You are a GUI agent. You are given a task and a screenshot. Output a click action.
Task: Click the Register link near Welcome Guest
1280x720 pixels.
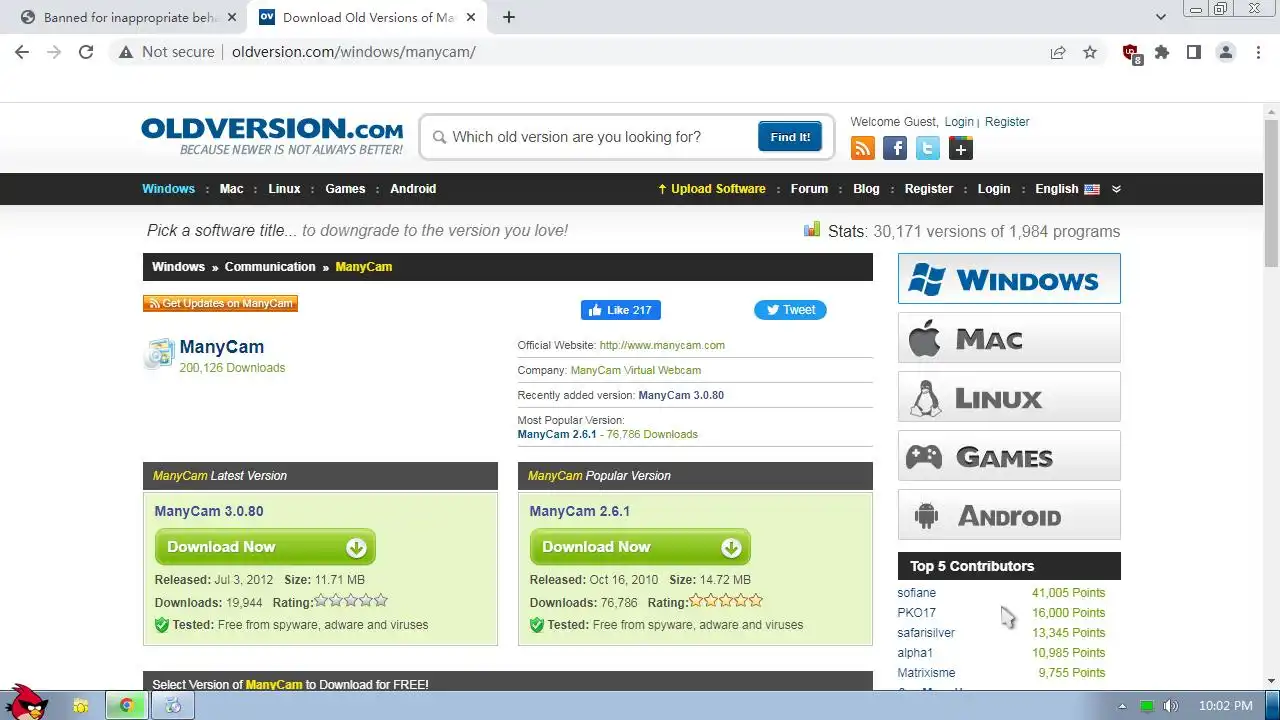coord(1007,122)
